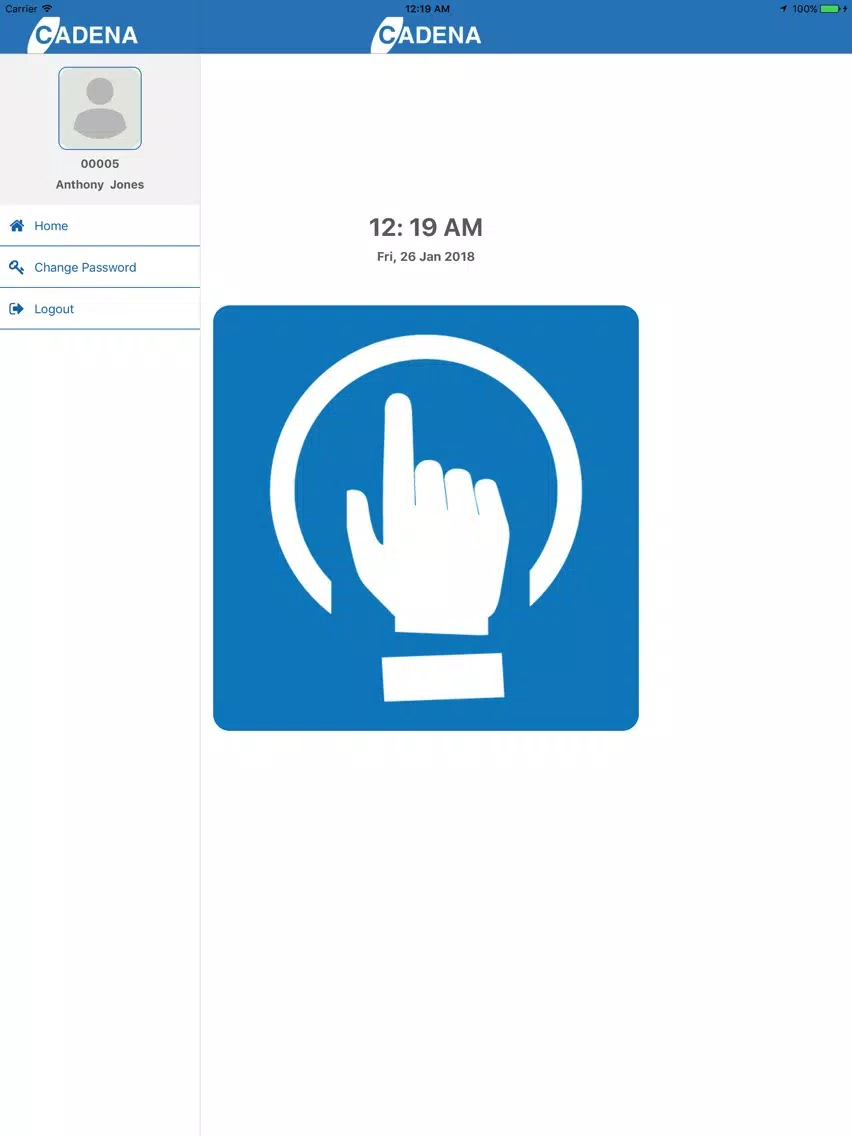Tap the user profile avatar photo
The width and height of the screenshot is (852, 1136).
pyautogui.click(x=100, y=108)
